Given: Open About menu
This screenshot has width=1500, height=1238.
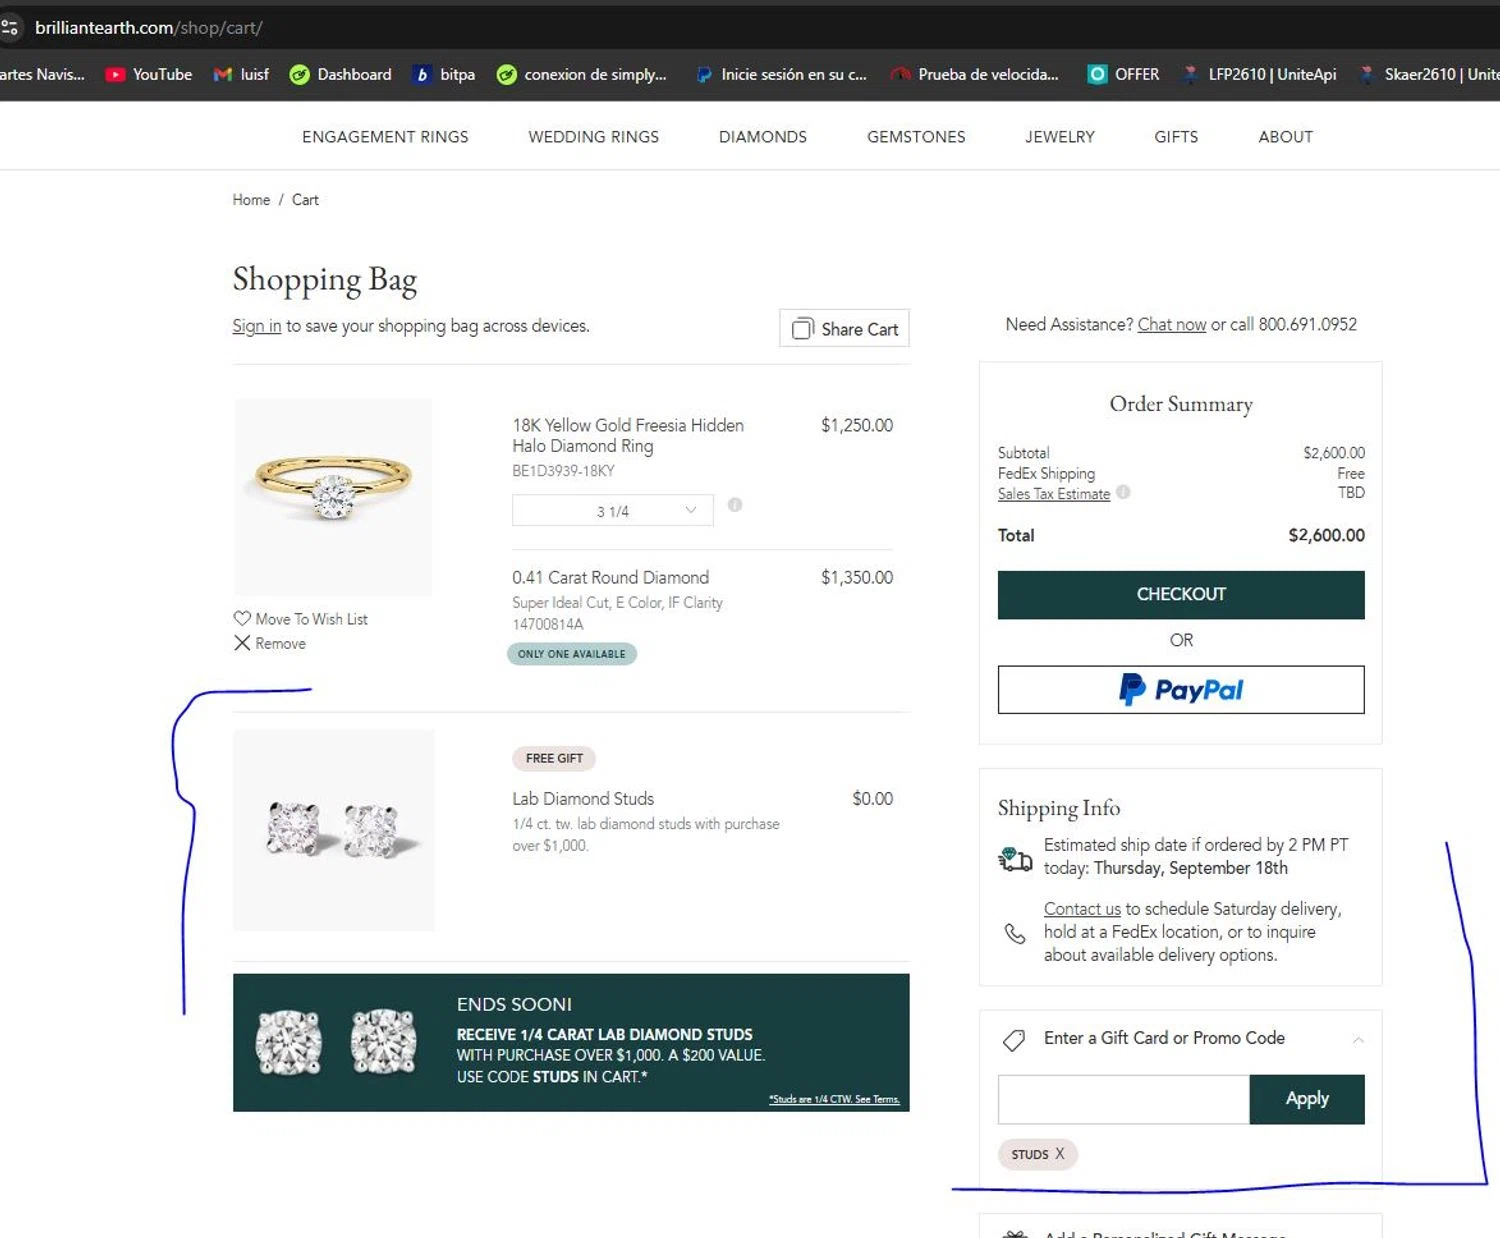Looking at the screenshot, I should 1285,137.
